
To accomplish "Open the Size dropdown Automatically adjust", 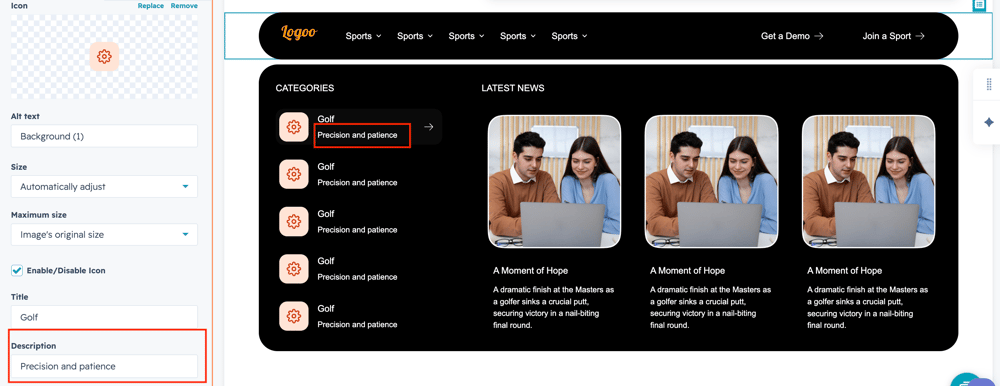I will (x=104, y=187).
